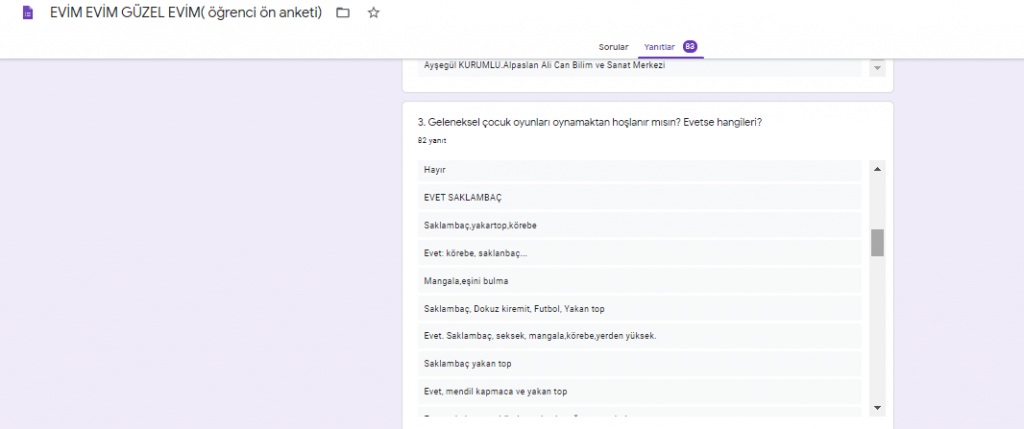Screen dimensions: 1024x429
Task: Star the form with star icon
Action: (x=373, y=13)
